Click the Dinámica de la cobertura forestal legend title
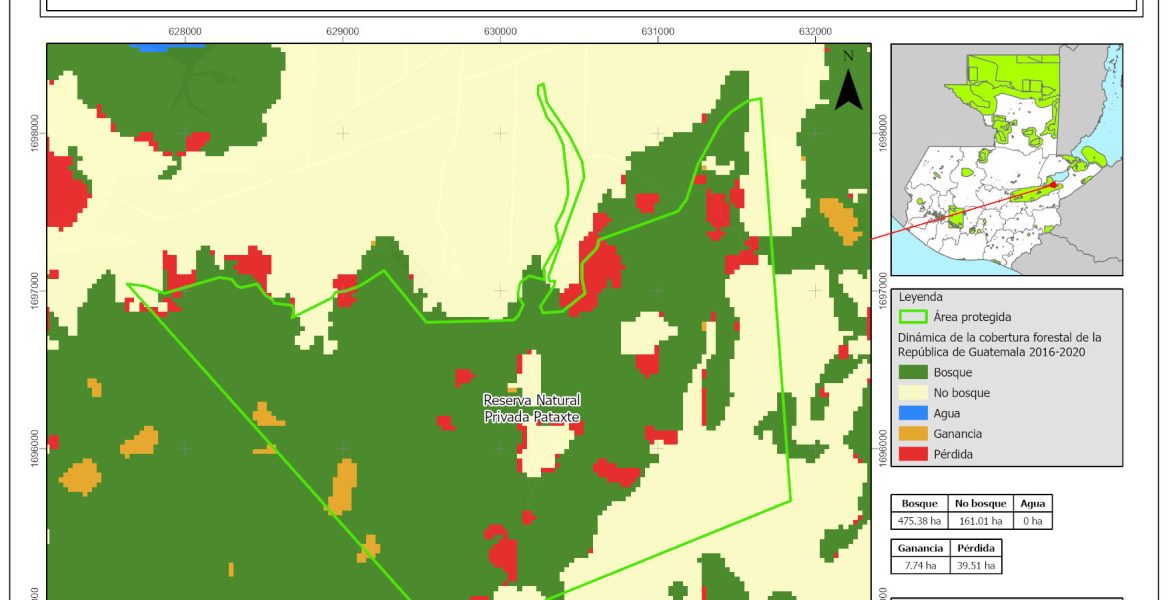The image size is (1170, 600). click(999, 344)
